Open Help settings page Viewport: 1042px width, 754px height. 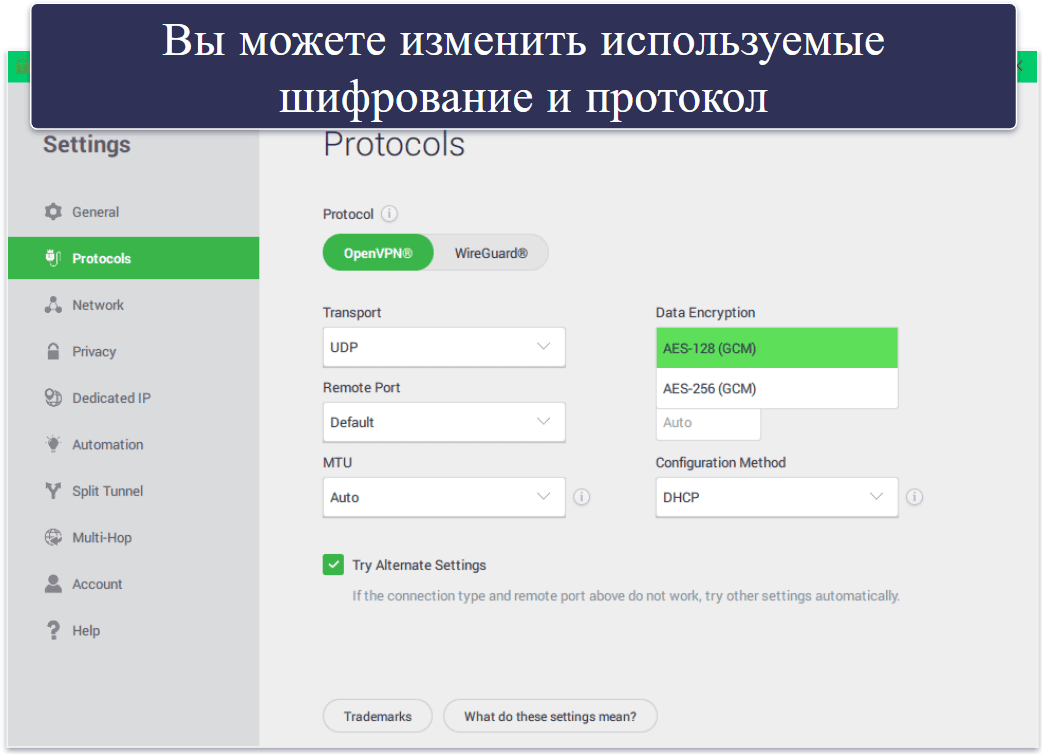click(x=134, y=630)
